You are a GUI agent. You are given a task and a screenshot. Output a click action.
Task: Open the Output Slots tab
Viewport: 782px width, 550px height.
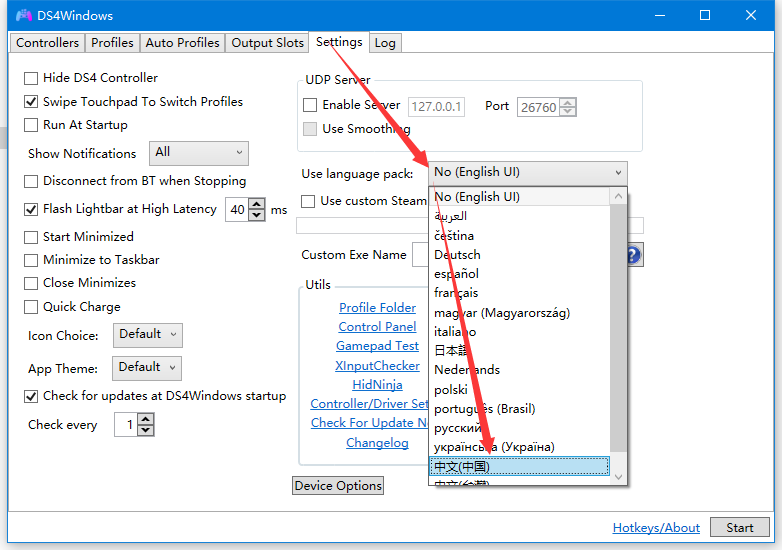267,43
